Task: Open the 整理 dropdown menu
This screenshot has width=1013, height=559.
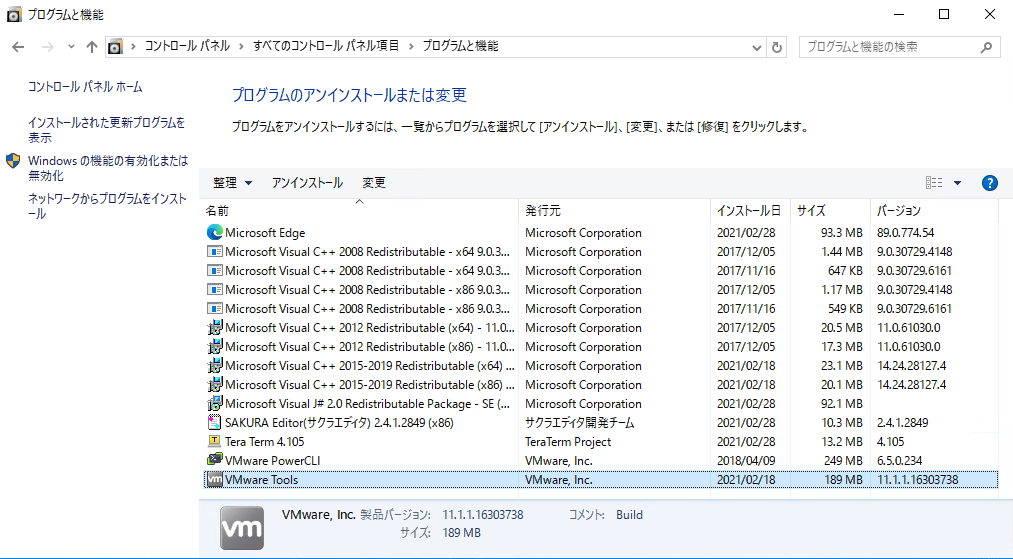Action: click(x=232, y=183)
